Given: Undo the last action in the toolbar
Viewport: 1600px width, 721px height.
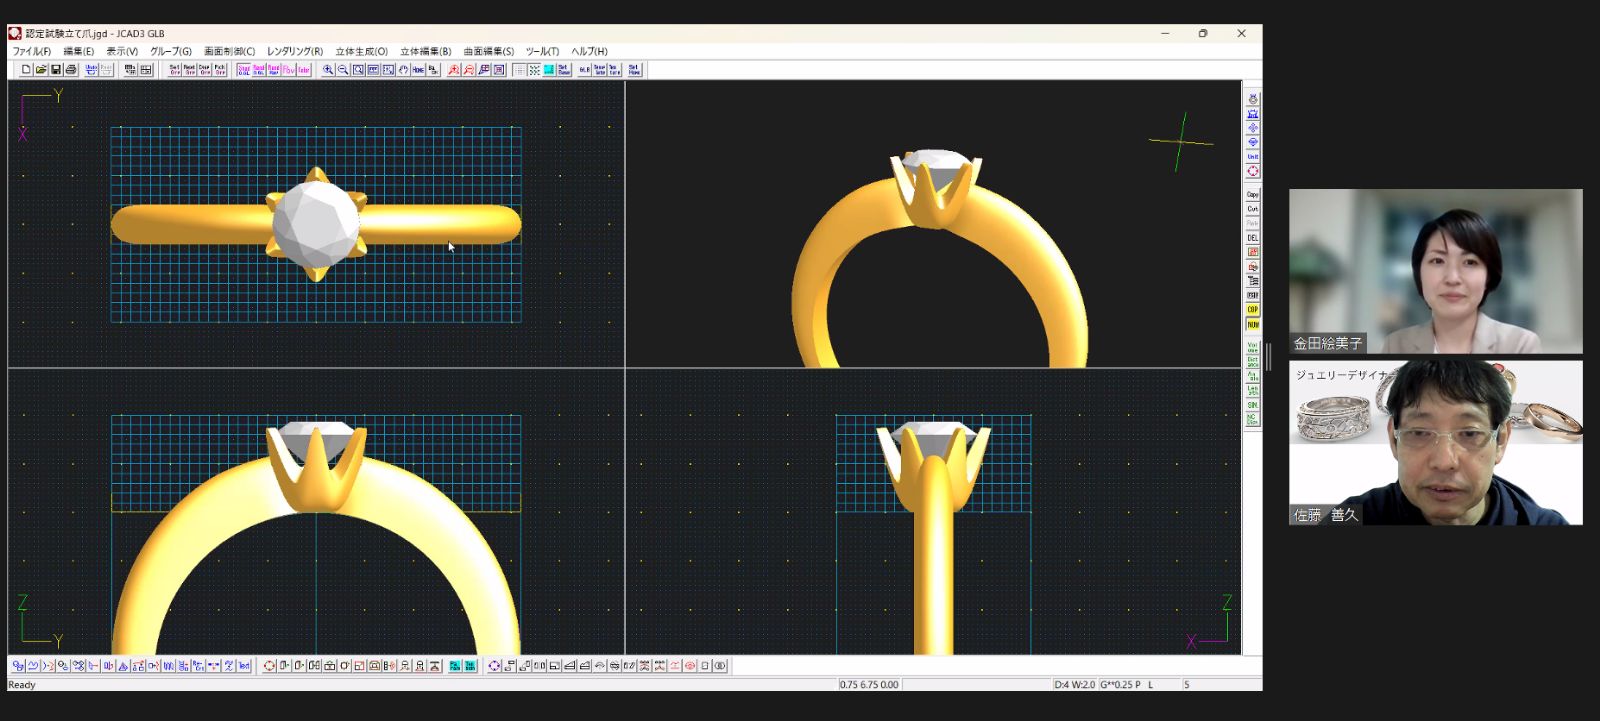Looking at the screenshot, I should [91, 70].
